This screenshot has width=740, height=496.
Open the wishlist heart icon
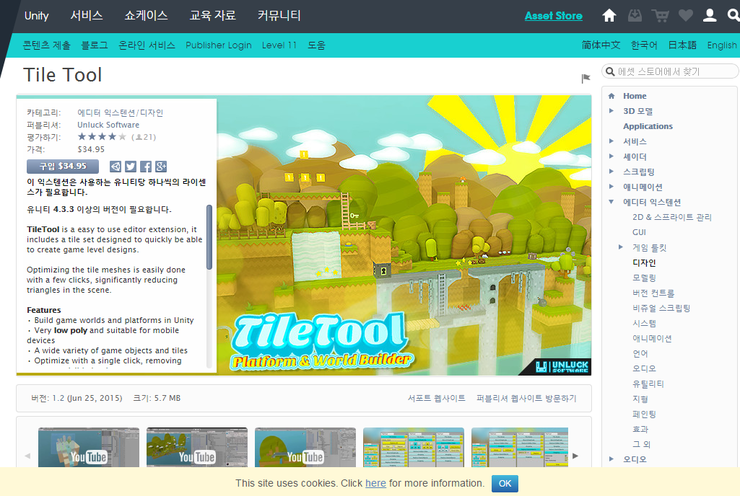tap(685, 16)
